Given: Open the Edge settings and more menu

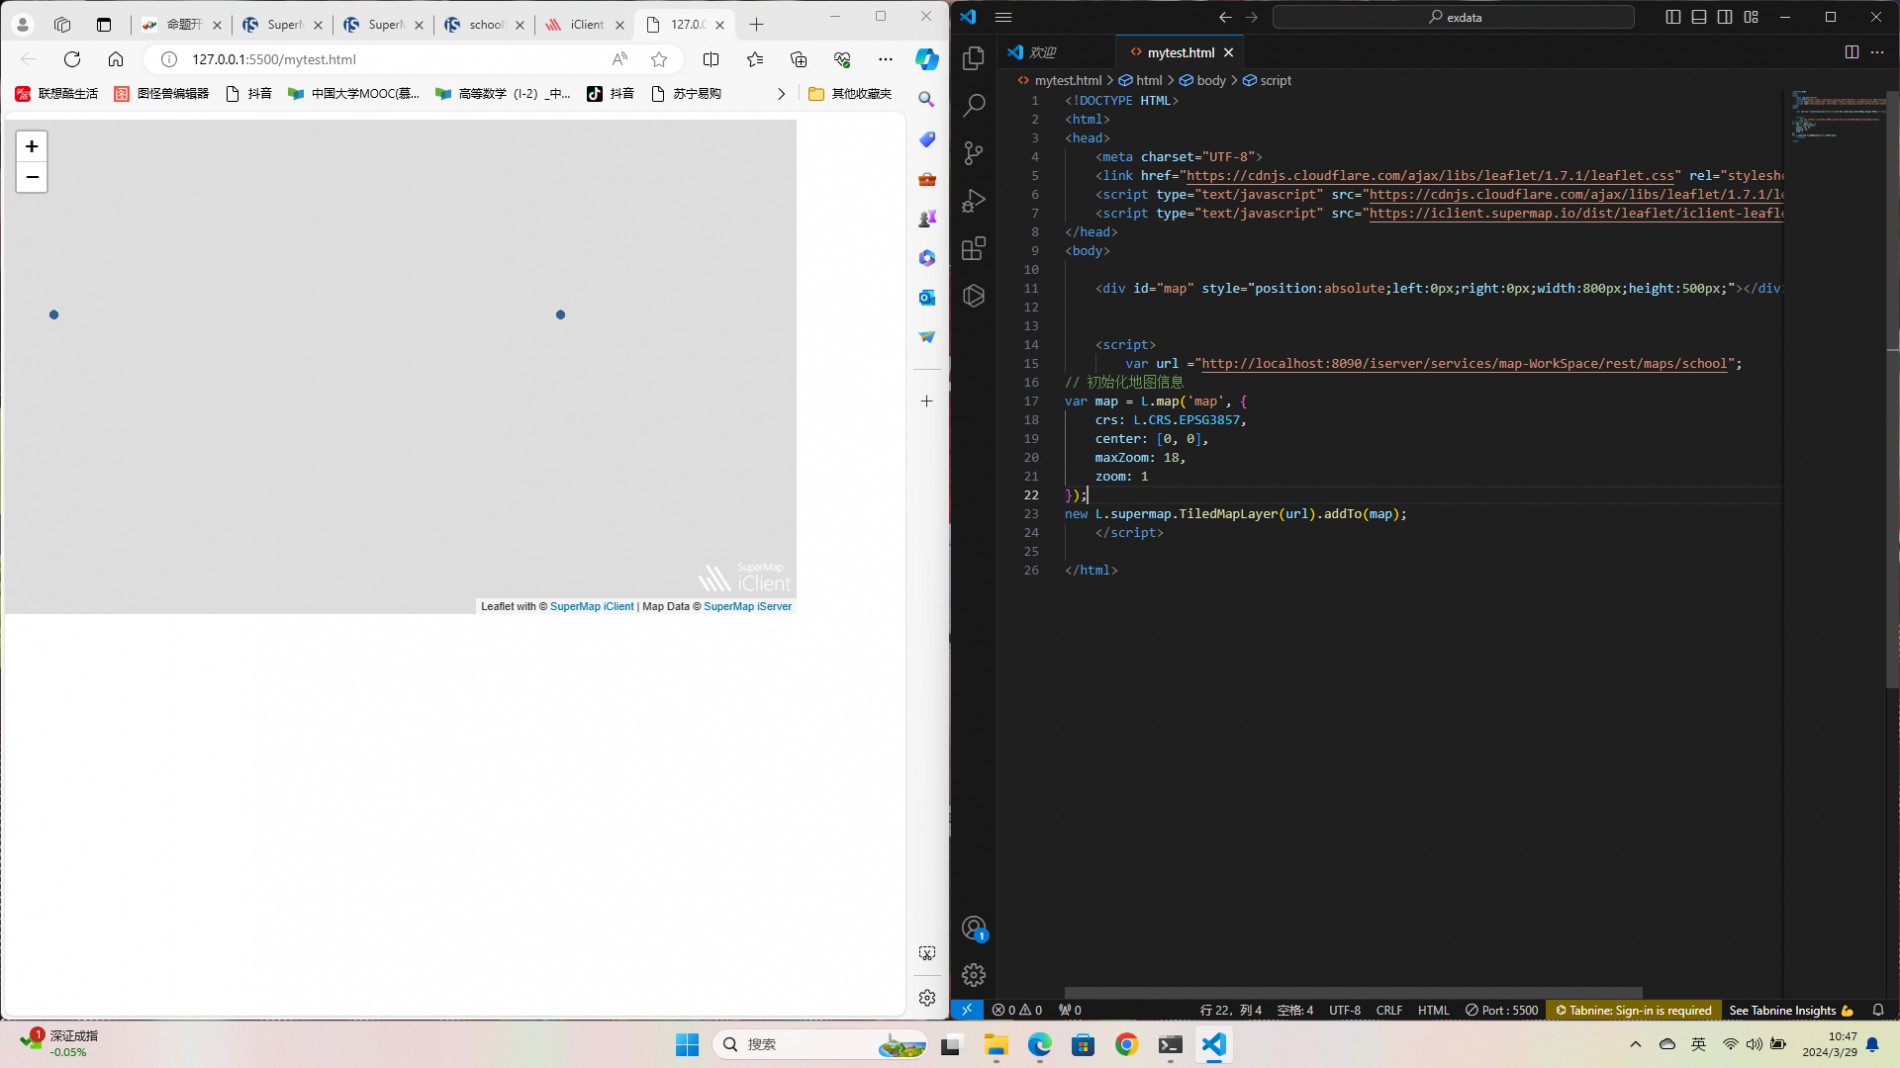Looking at the screenshot, I should 885,59.
